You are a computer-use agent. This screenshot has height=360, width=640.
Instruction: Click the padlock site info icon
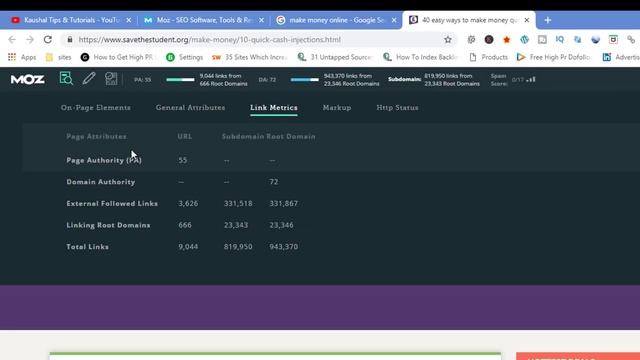(70, 40)
